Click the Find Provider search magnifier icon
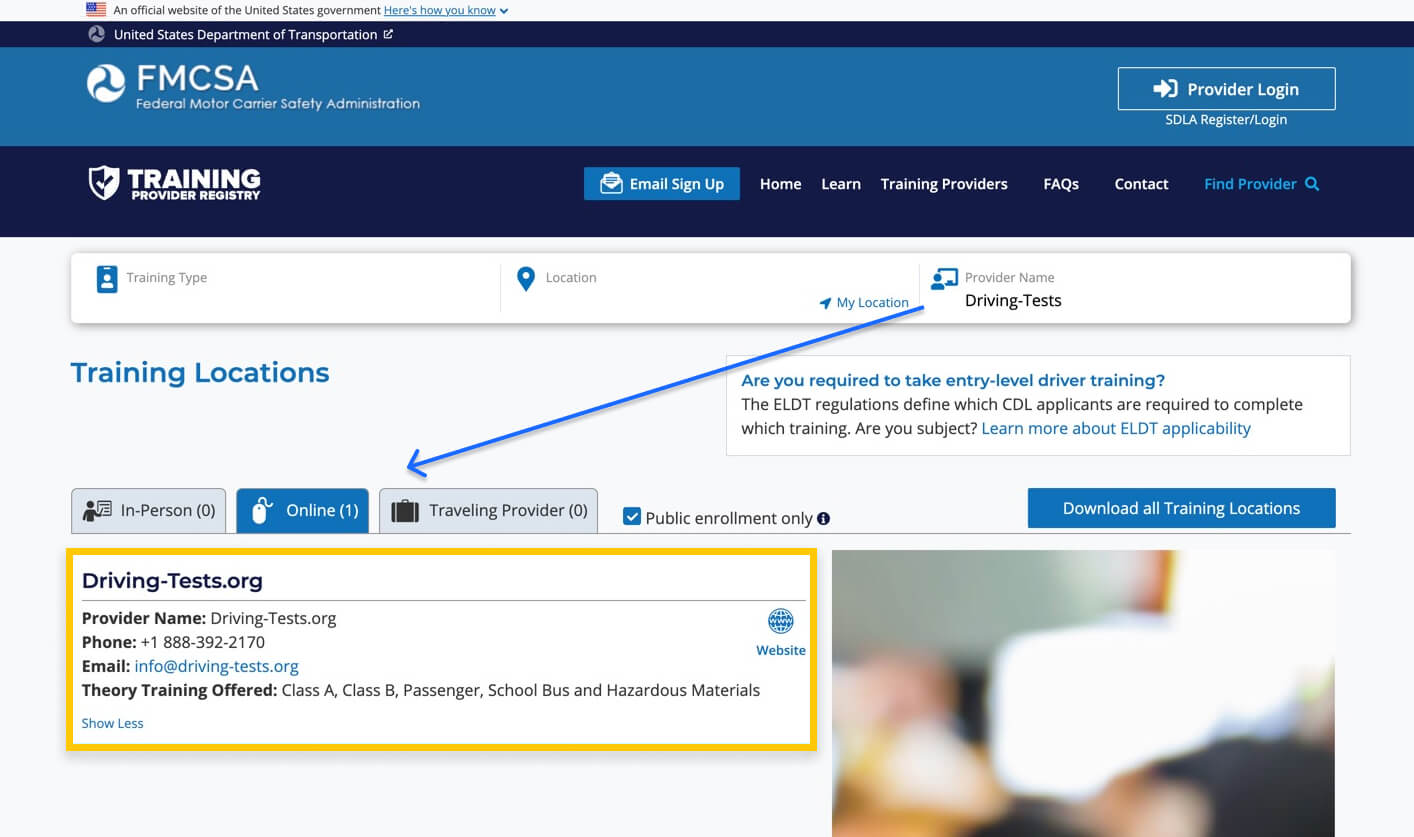This screenshot has height=837, width=1414. [x=1310, y=183]
